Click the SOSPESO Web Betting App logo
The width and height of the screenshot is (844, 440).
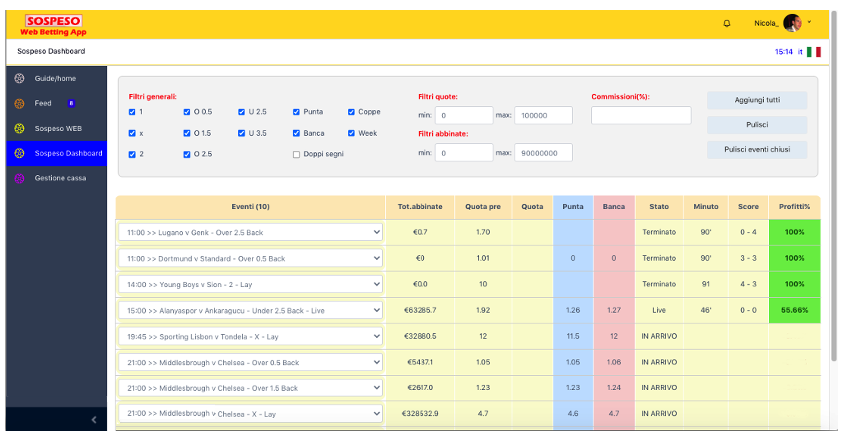54,25
